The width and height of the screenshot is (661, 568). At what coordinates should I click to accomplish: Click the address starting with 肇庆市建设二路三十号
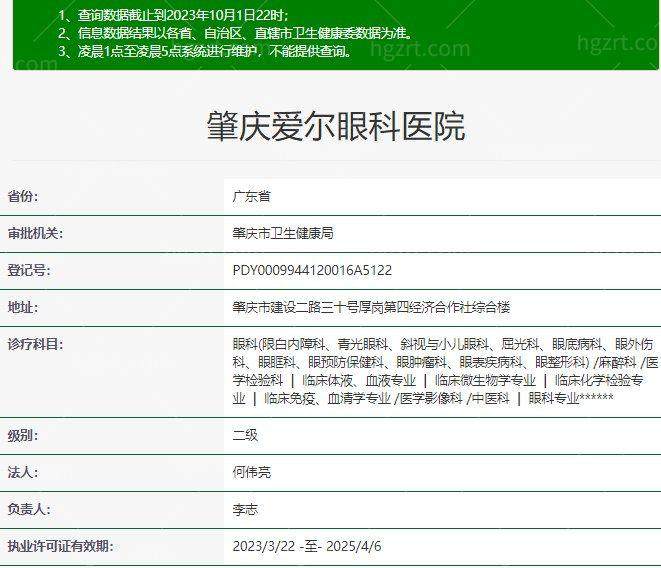coord(371,307)
